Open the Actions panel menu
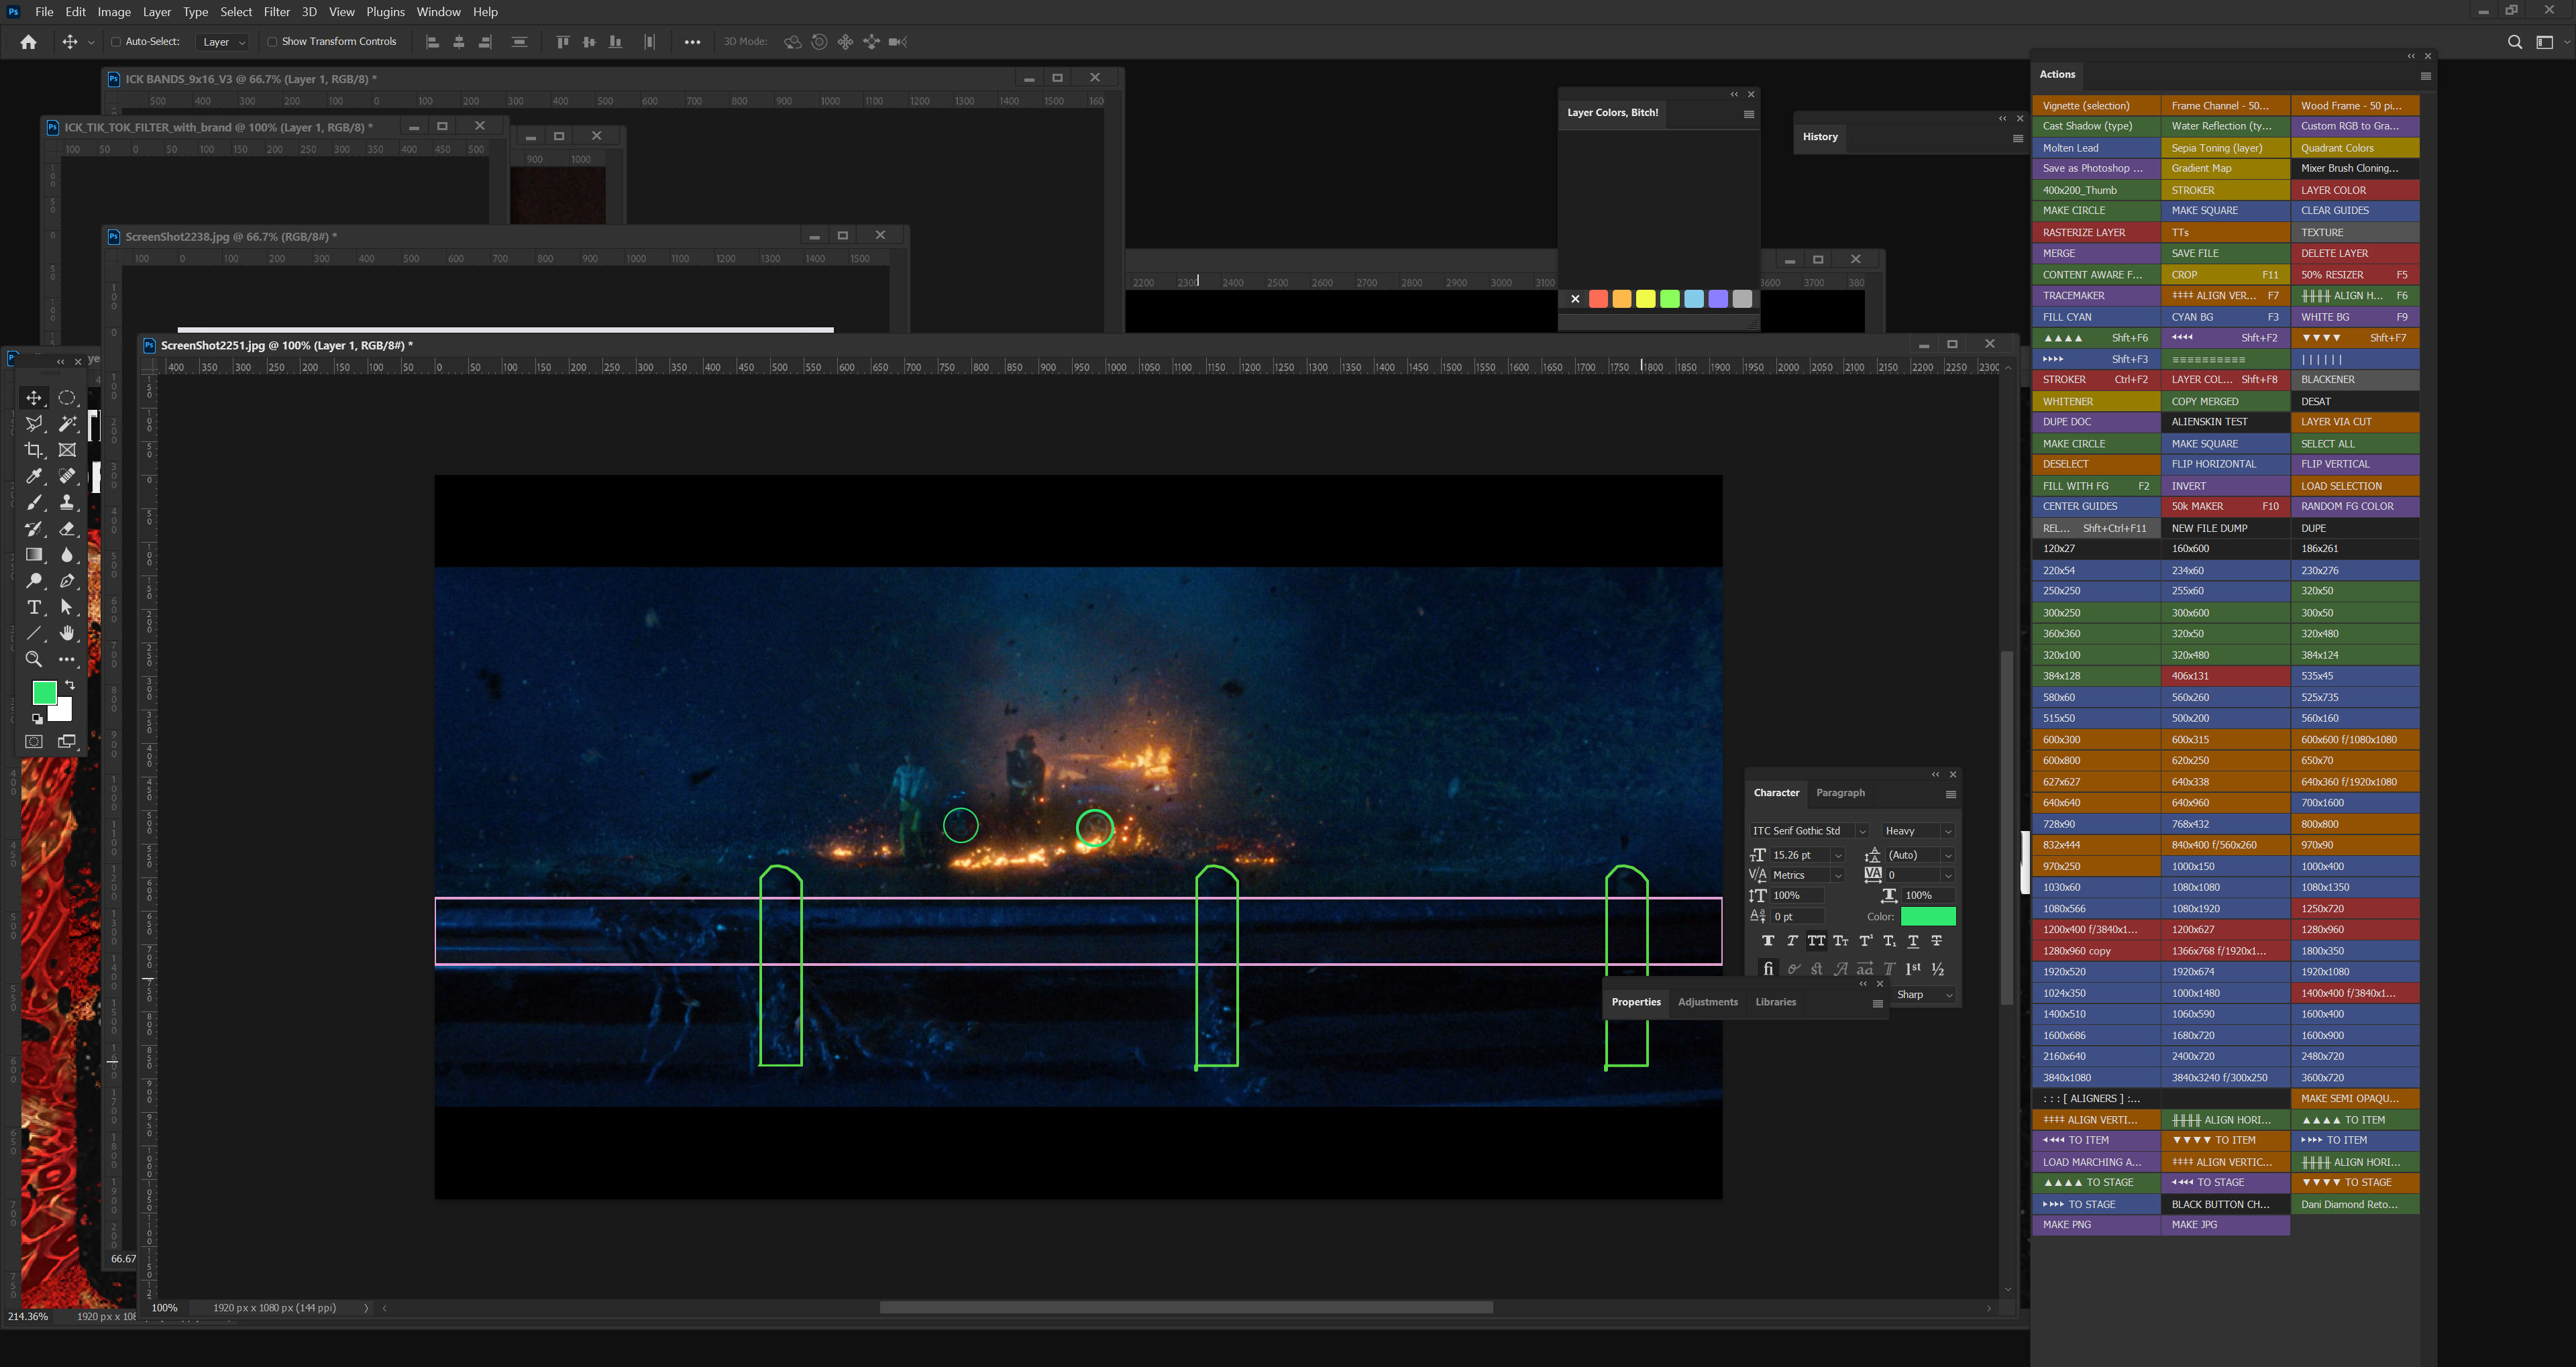 (2425, 76)
